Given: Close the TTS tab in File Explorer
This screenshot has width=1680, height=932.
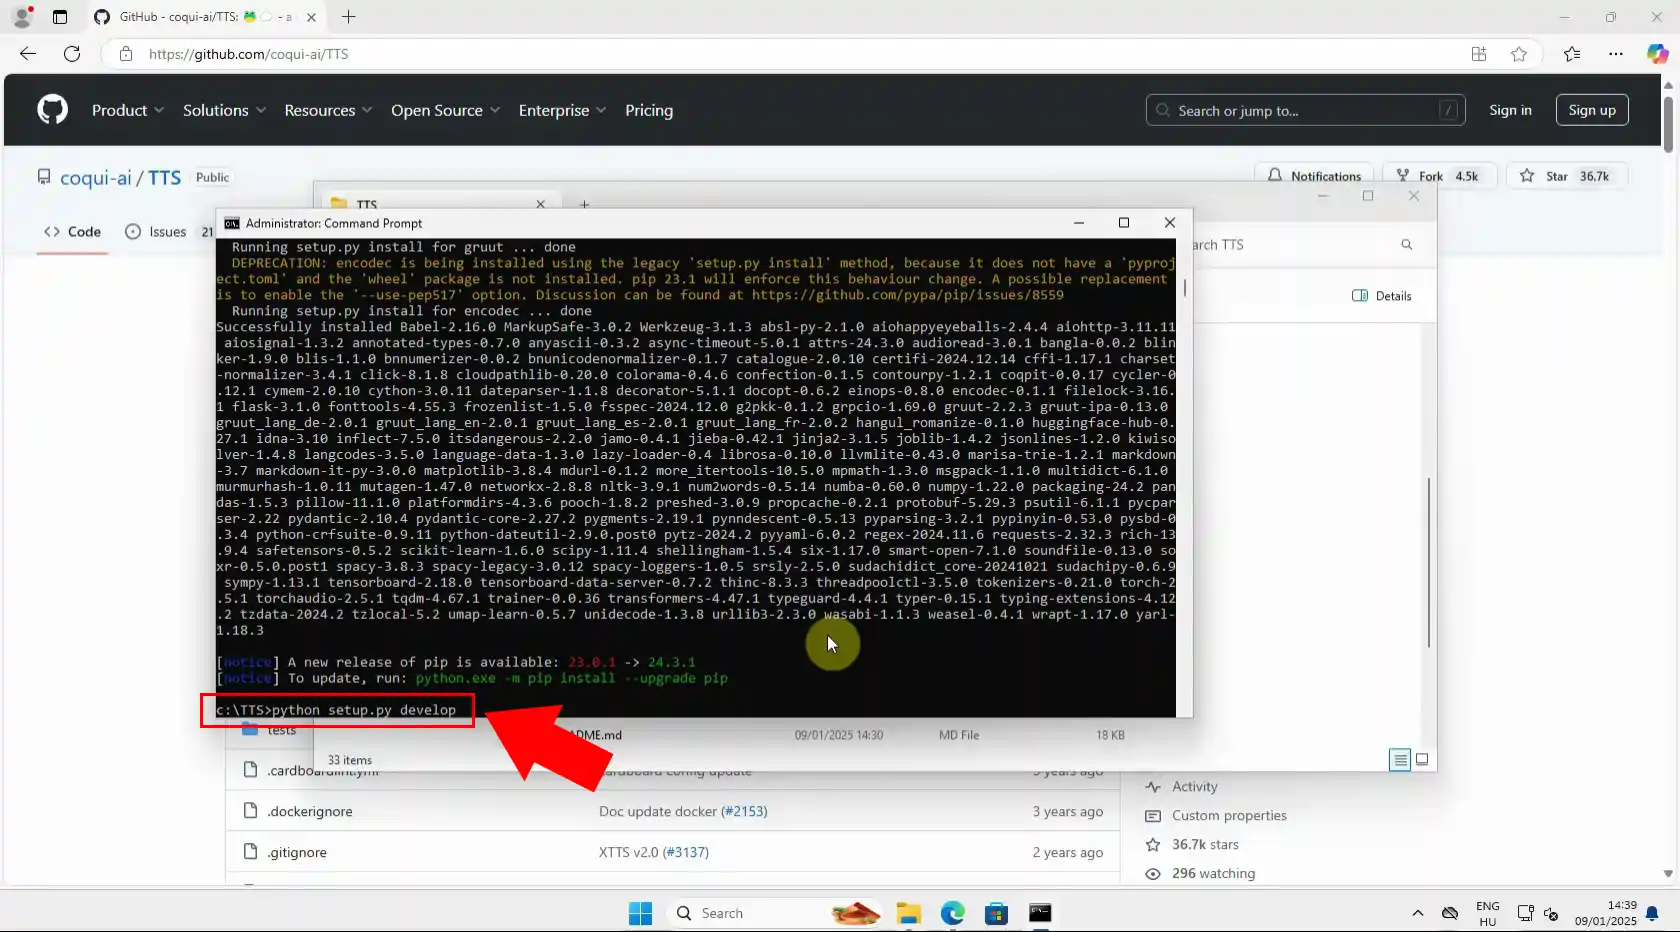Looking at the screenshot, I should tap(541, 204).
